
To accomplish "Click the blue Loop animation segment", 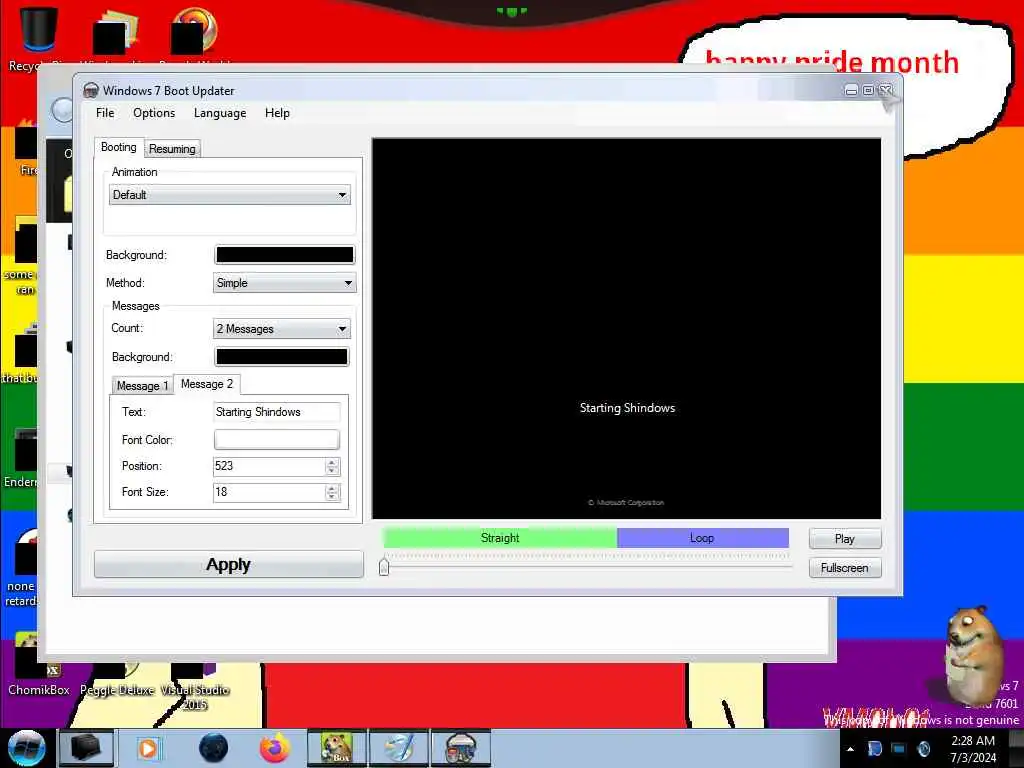I will 703,538.
